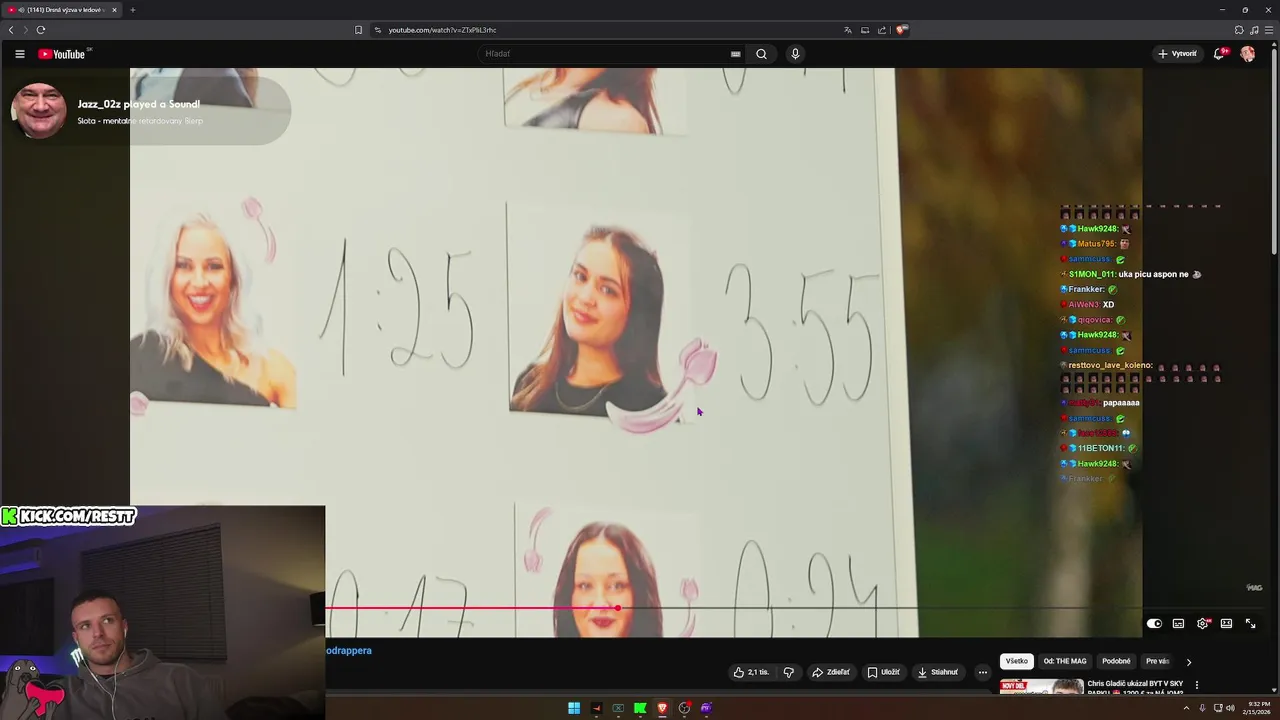Bookmark this page in address bar
Screen dimensions: 1280x720
358,30
